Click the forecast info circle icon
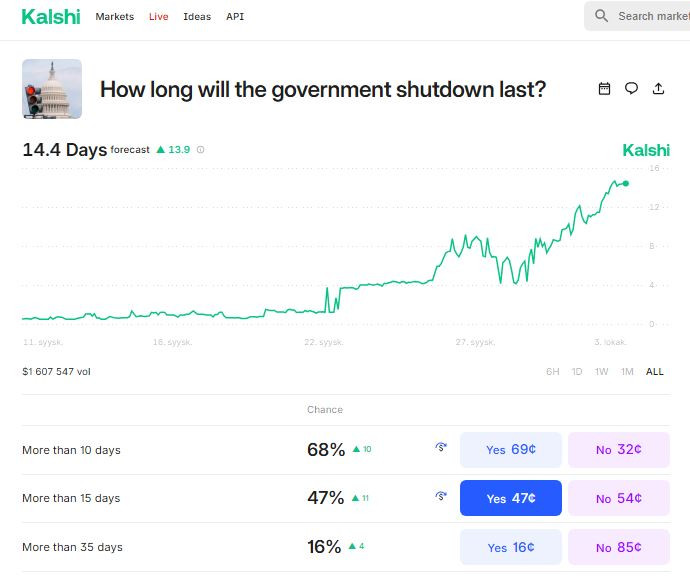 [201, 150]
